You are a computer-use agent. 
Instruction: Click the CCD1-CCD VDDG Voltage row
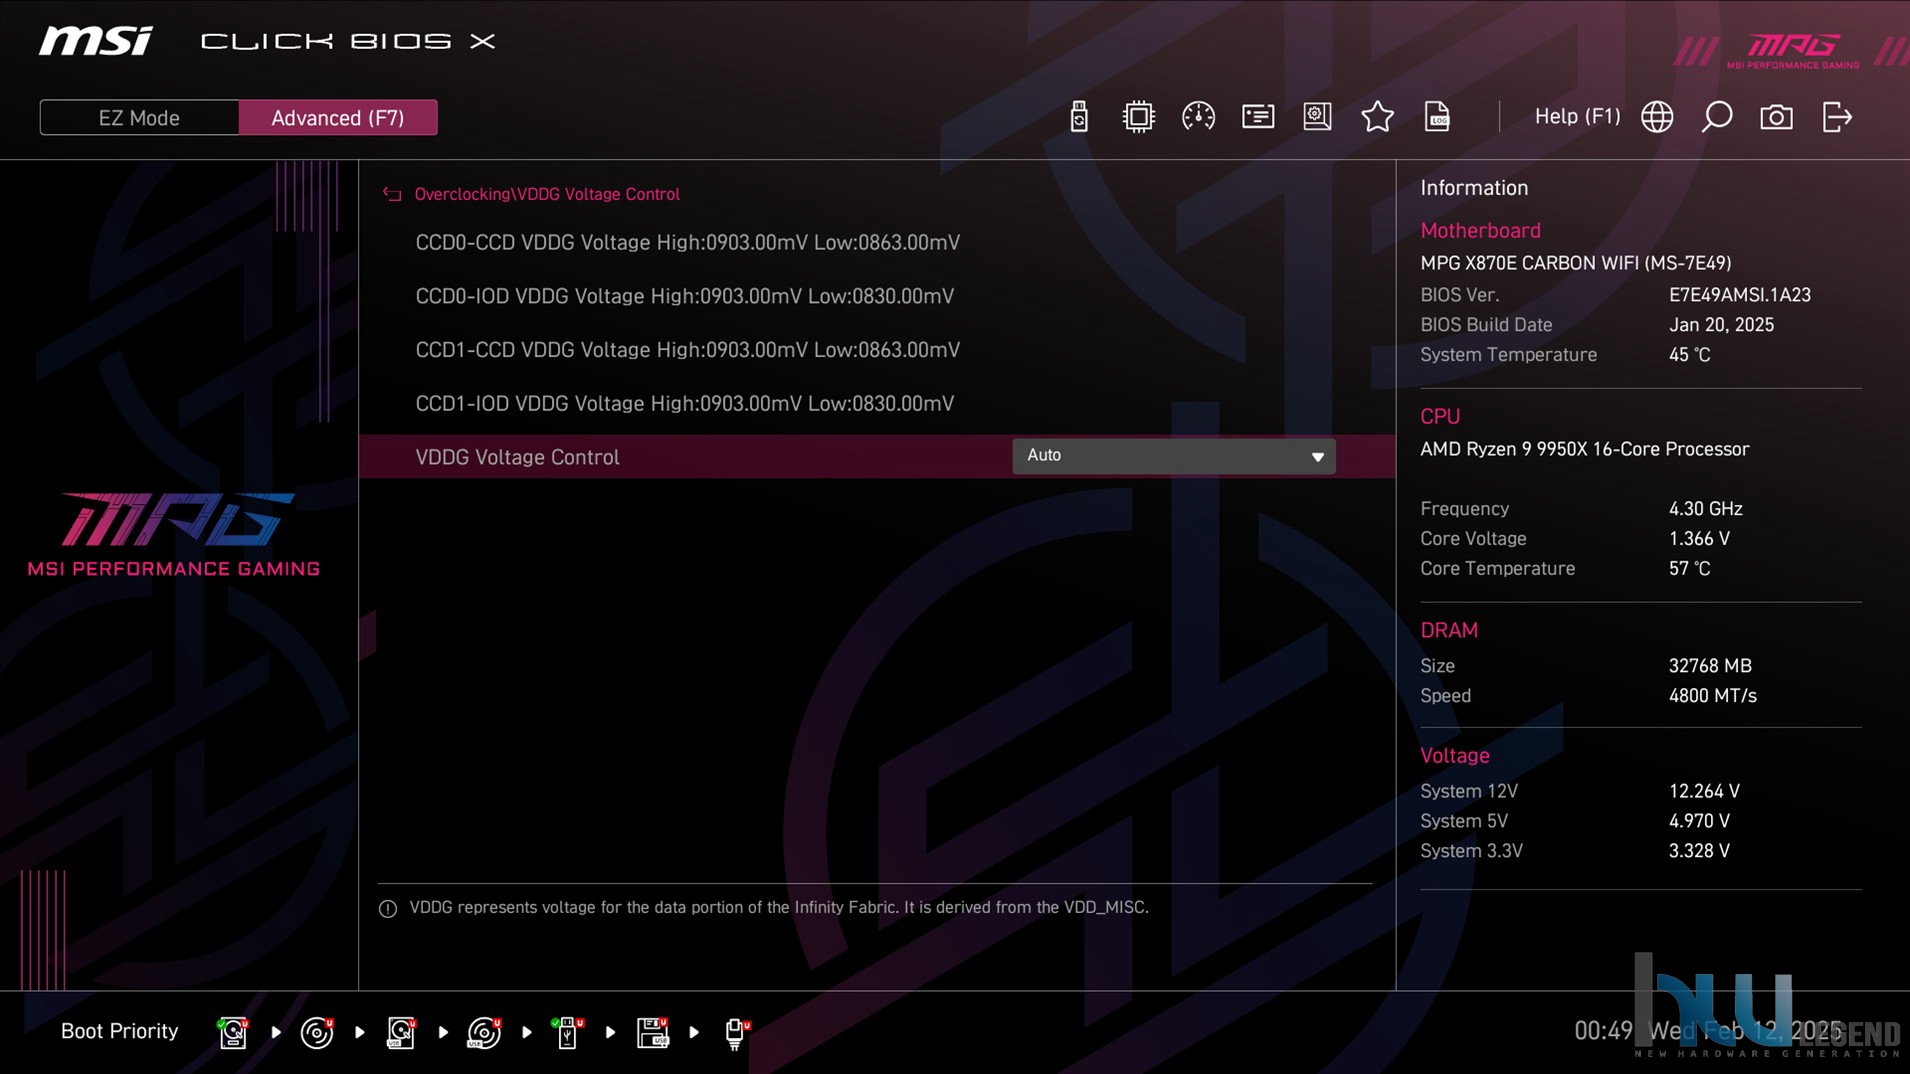pyautogui.click(x=687, y=350)
